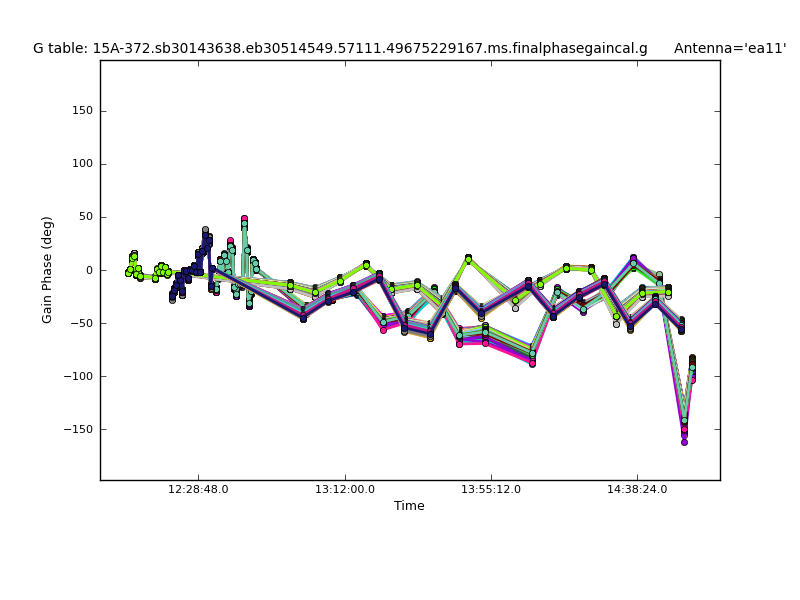Select the 'Time' x-axis label

[x=409, y=506]
